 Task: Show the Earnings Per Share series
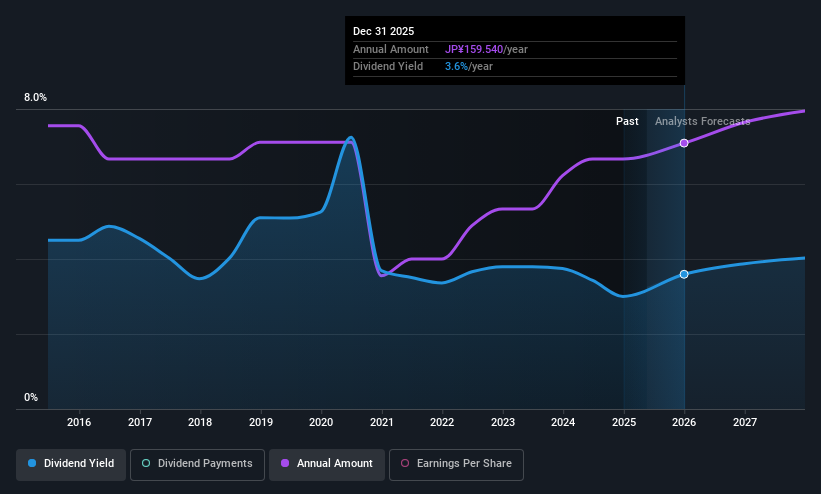click(x=456, y=465)
